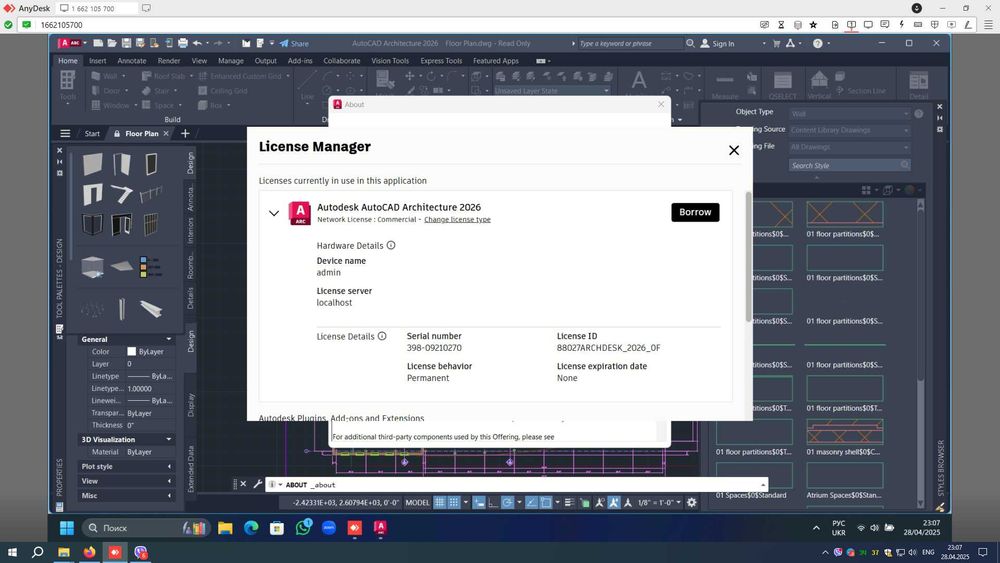1000x563 pixels.
Task: Select the first wall tool in Tool Palettes
Action: (92, 164)
